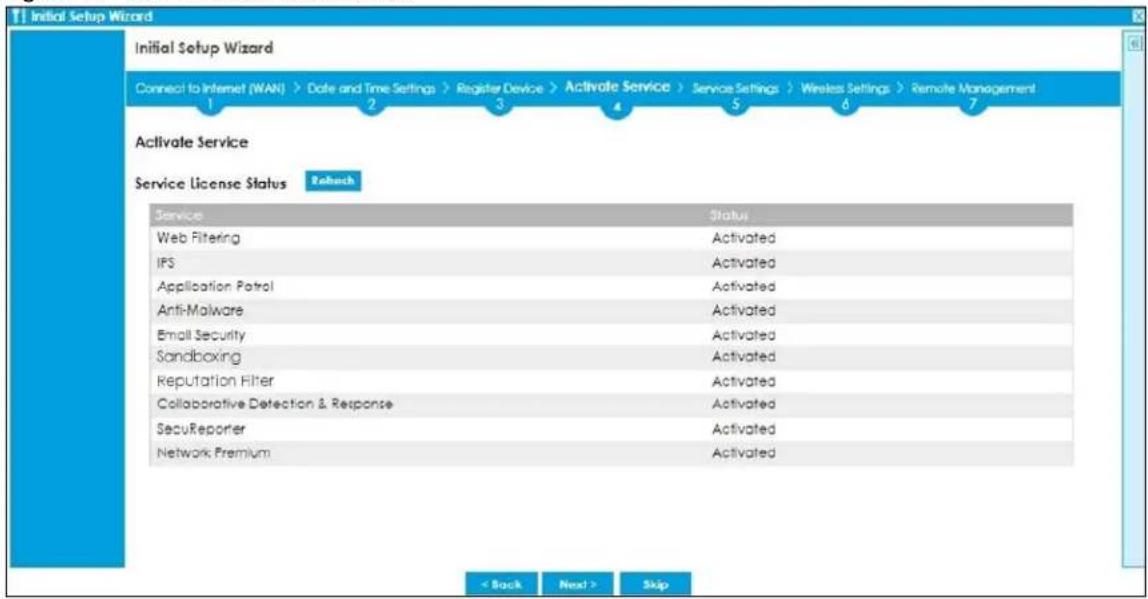Image resolution: width=1148 pixels, height=599 pixels.
Task: Click the Next button
Action: [x=578, y=584]
